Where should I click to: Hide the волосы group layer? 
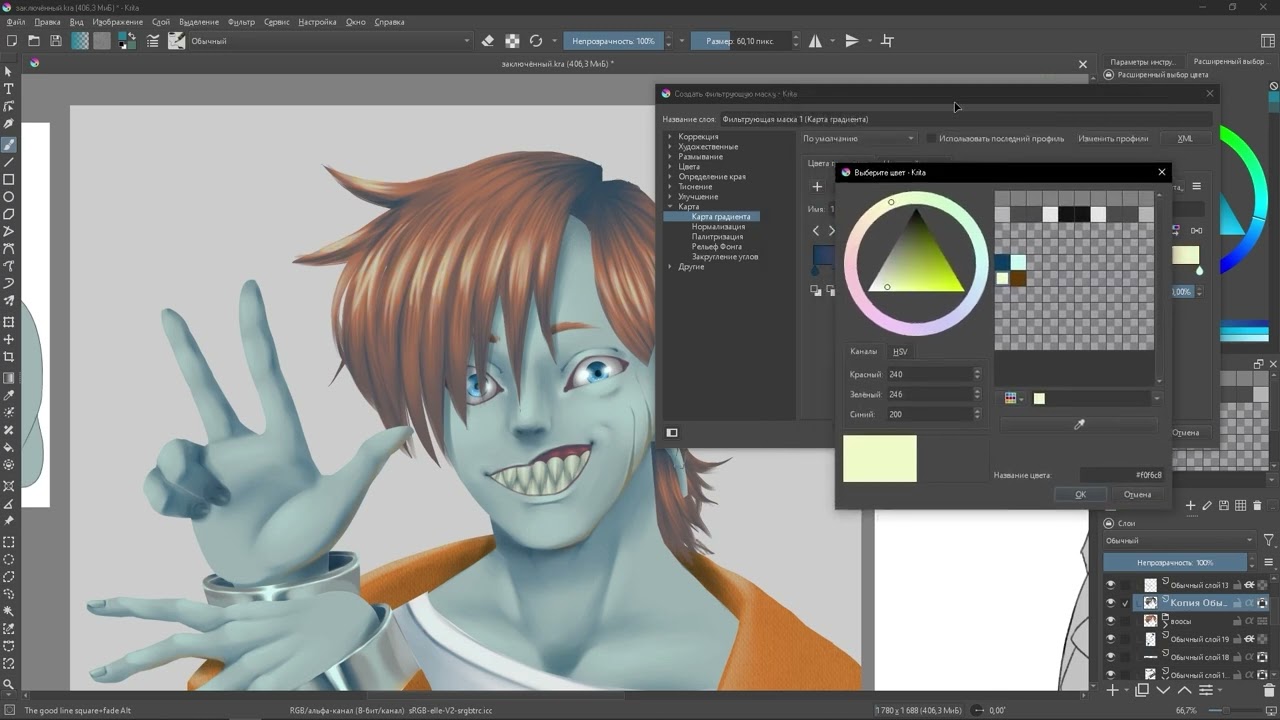click(x=1110, y=621)
